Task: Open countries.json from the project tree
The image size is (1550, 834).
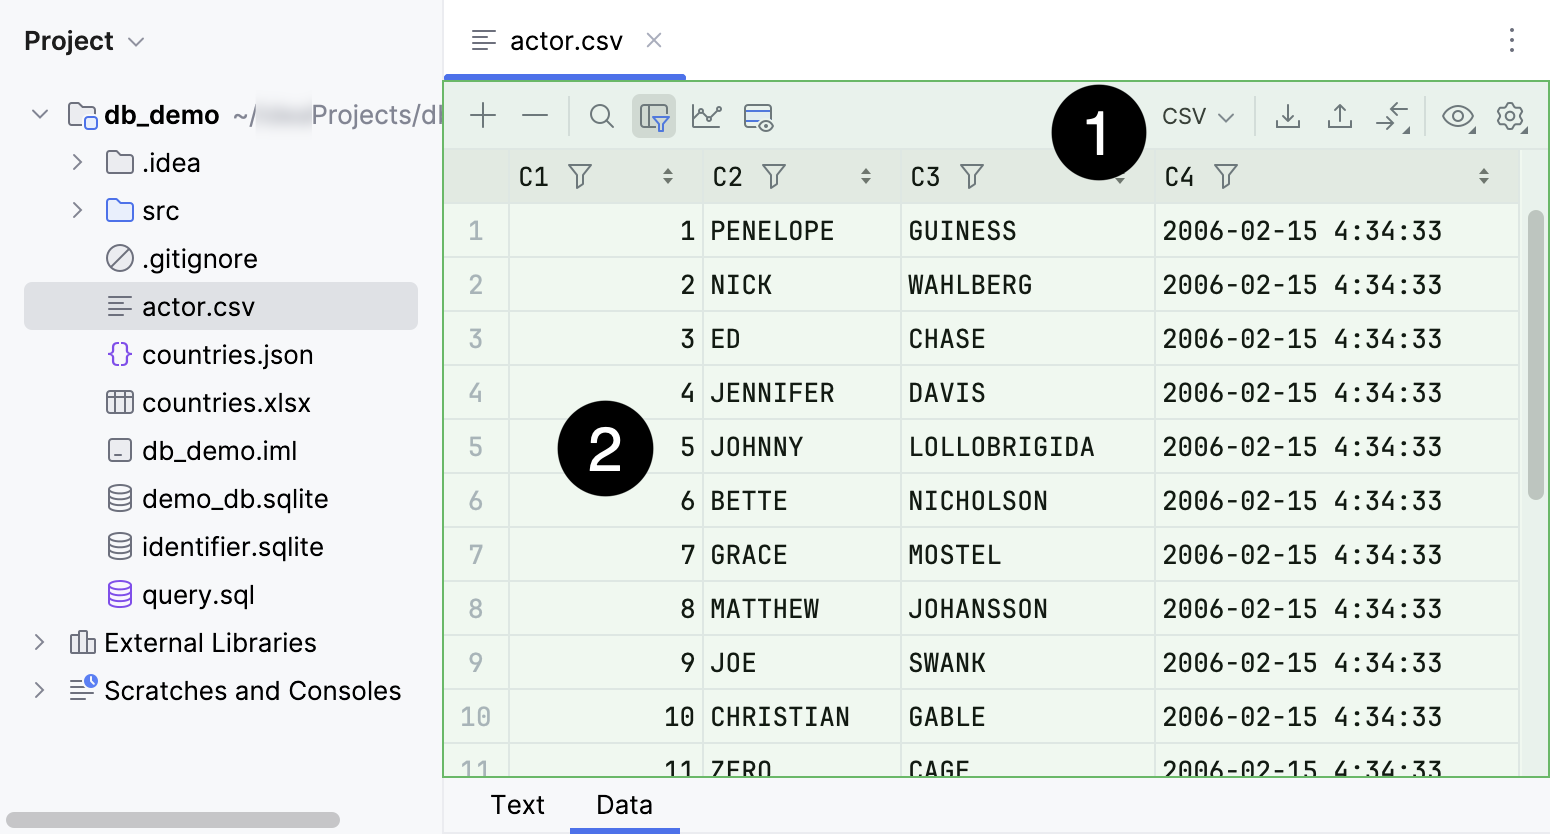Action: (x=228, y=354)
